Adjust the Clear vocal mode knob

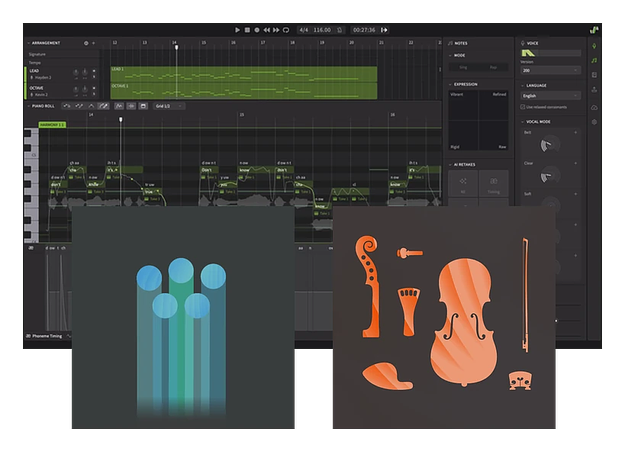(x=550, y=176)
